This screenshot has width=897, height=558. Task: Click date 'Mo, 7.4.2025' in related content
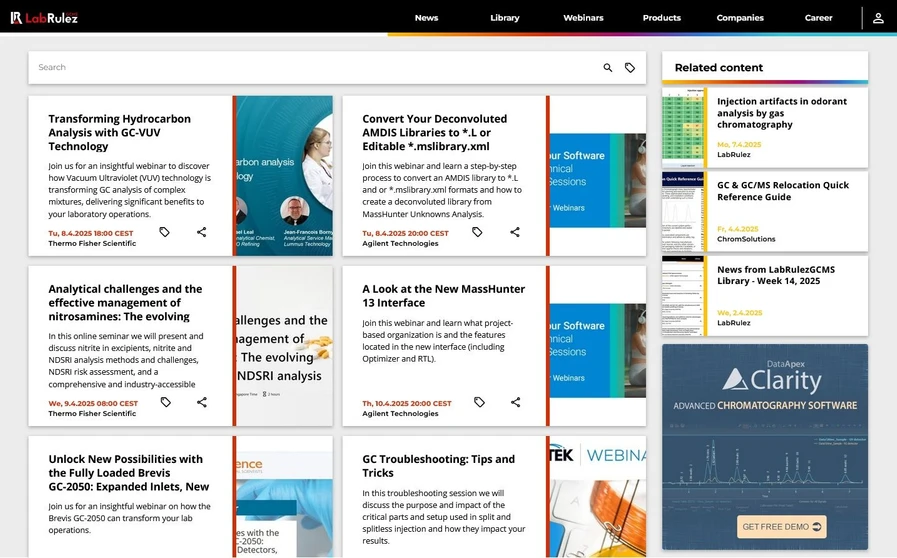[x=739, y=145]
